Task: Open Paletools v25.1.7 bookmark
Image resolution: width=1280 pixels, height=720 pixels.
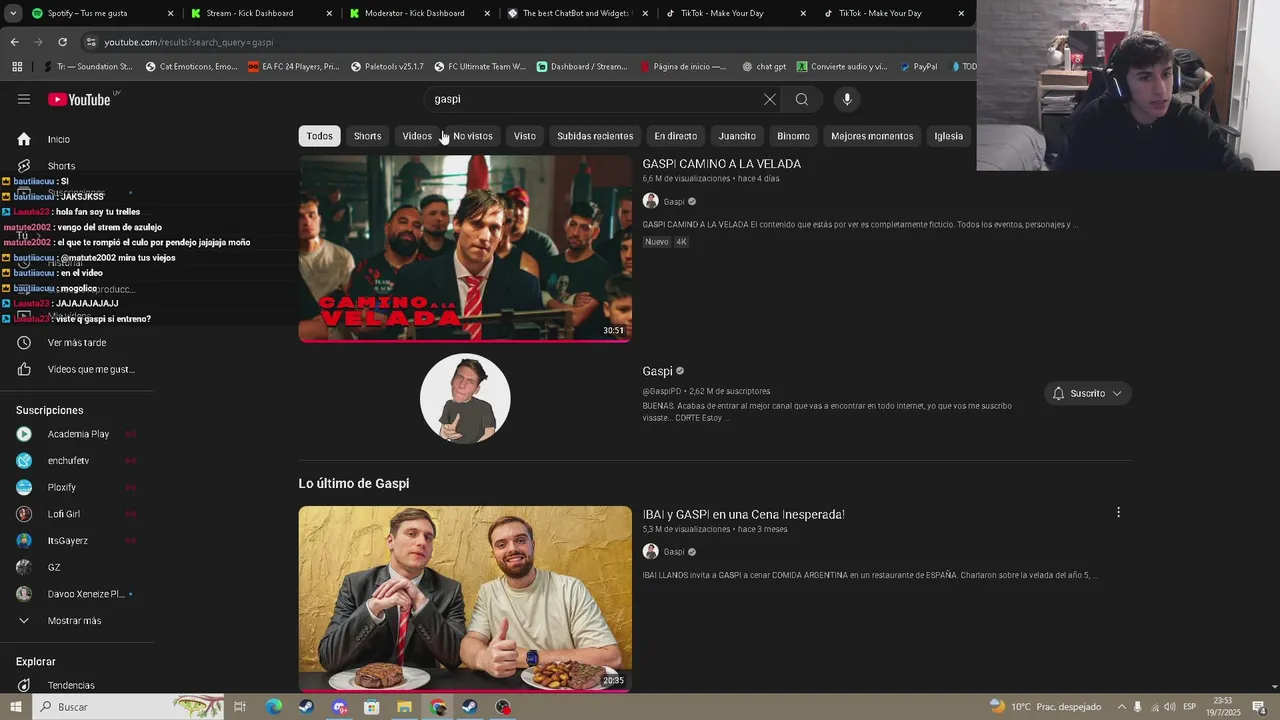Action: [387, 67]
